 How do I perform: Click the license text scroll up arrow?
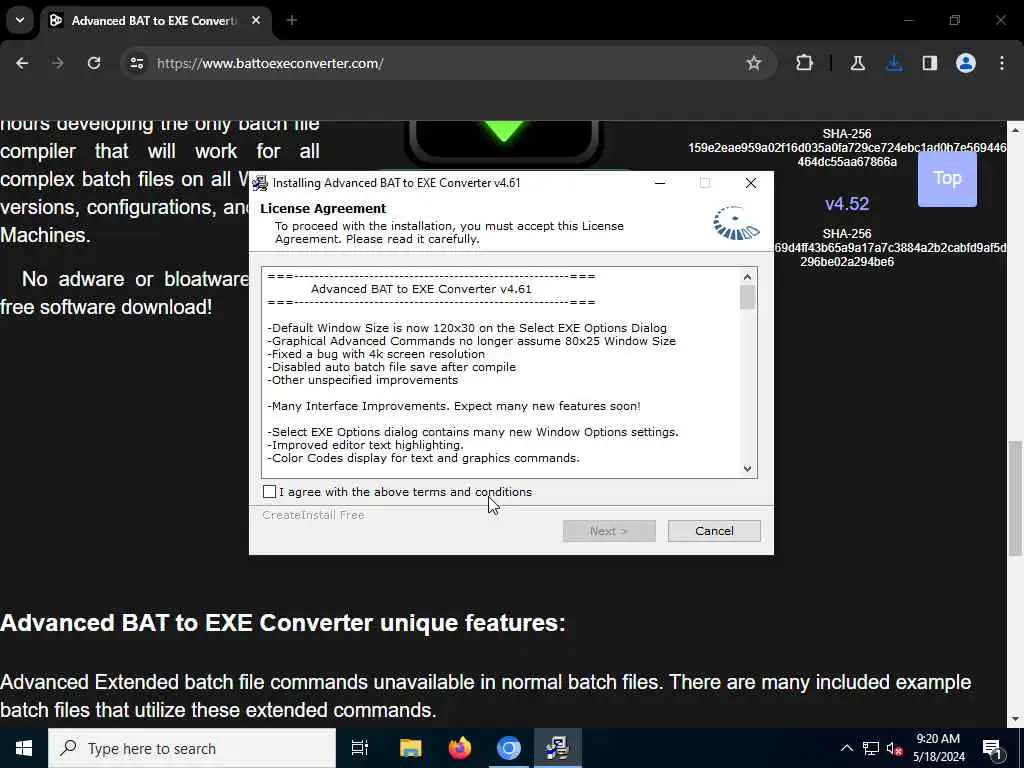[x=747, y=277]
